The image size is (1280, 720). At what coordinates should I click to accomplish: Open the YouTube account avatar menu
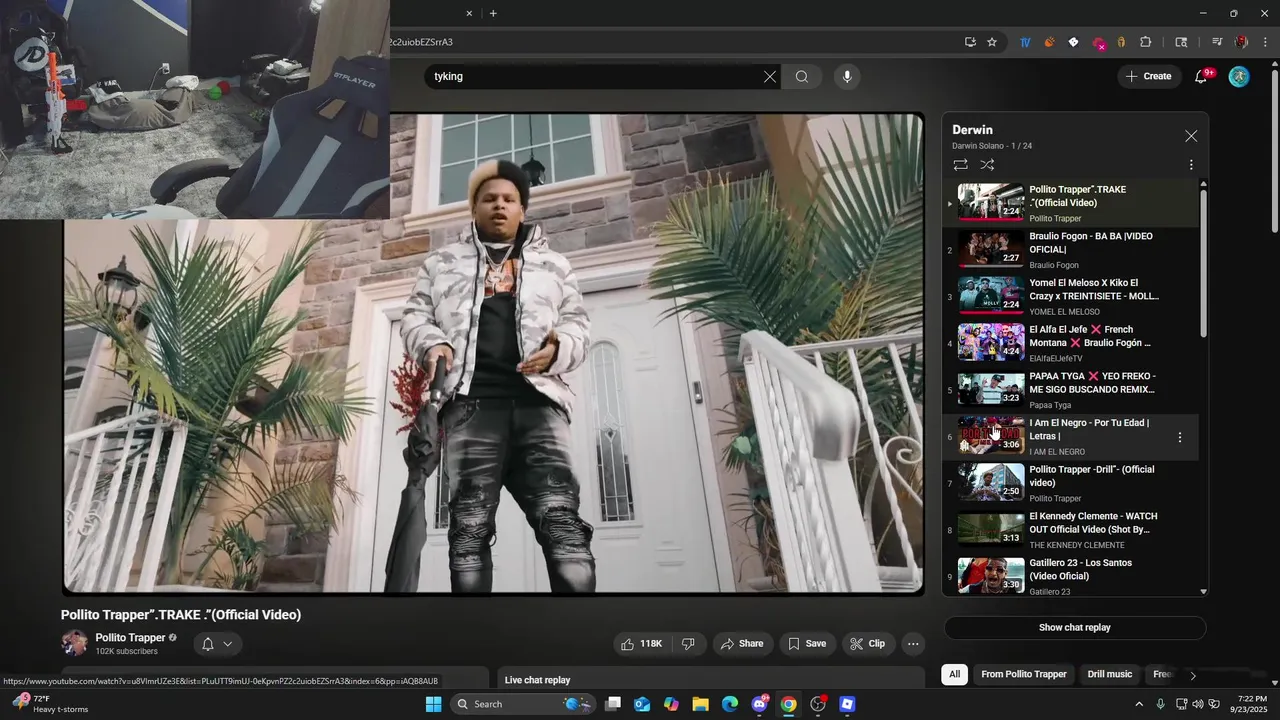1239,76
